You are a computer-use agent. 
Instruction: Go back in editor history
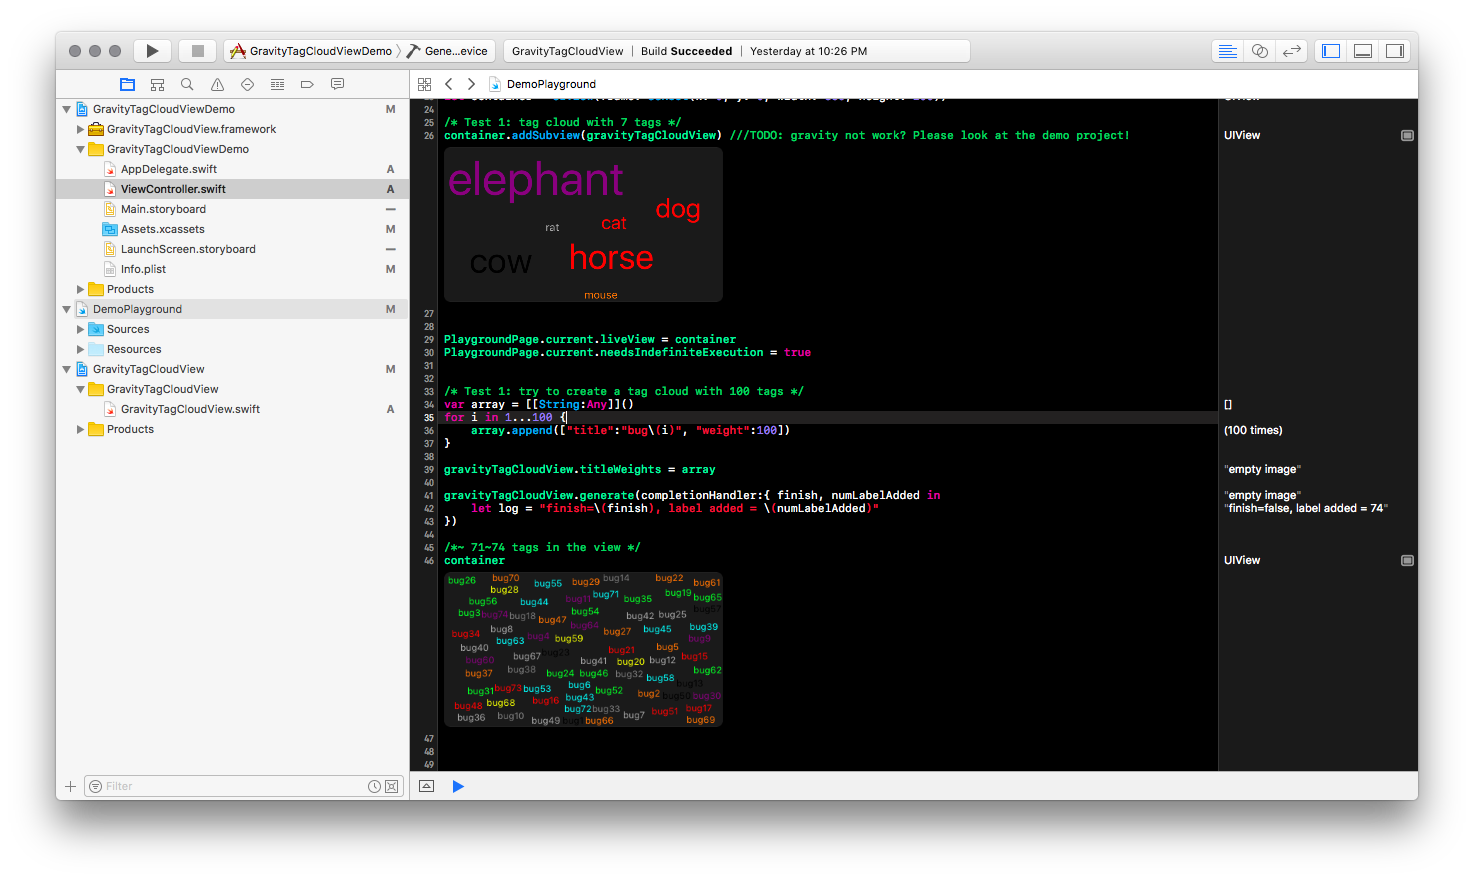[x=449, y=84]
